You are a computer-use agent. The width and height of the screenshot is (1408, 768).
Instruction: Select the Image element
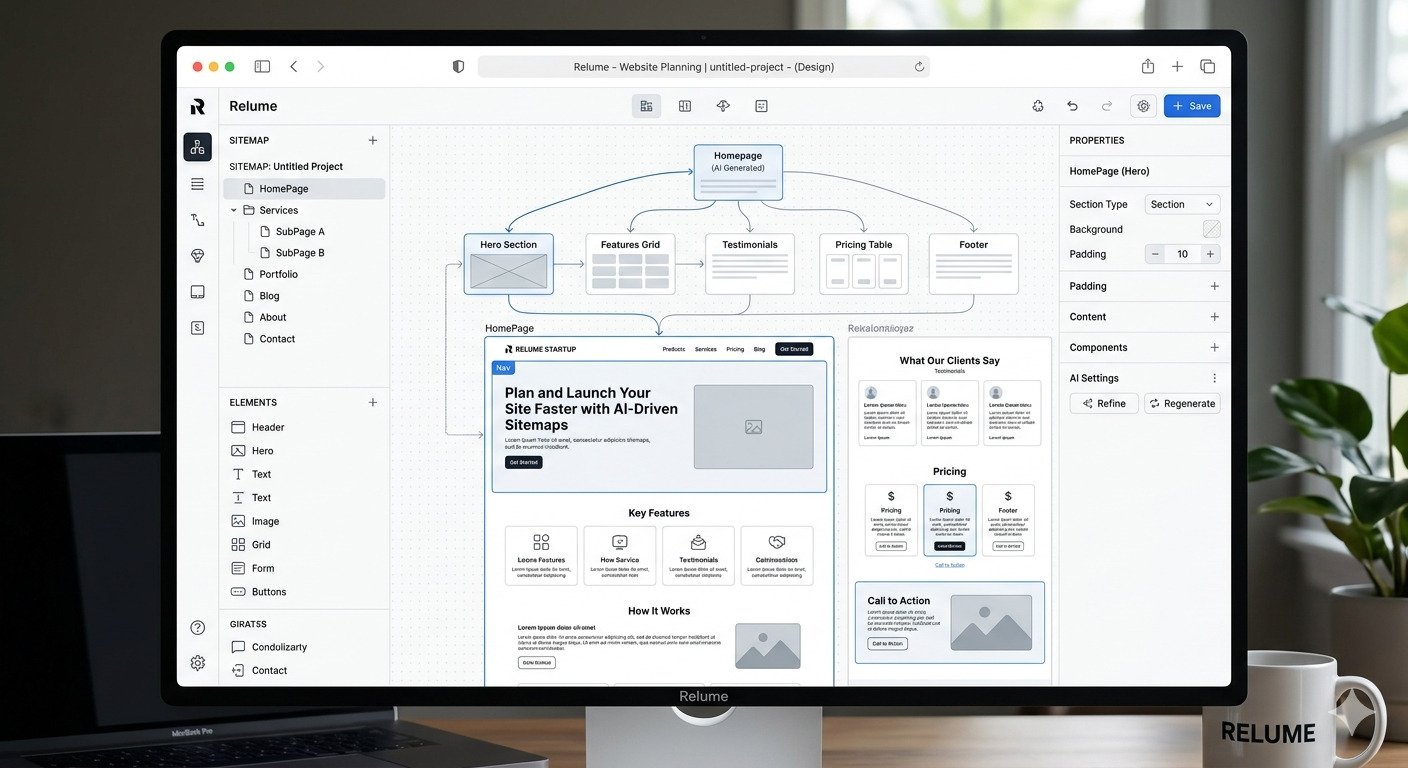(x=255, y=521)
